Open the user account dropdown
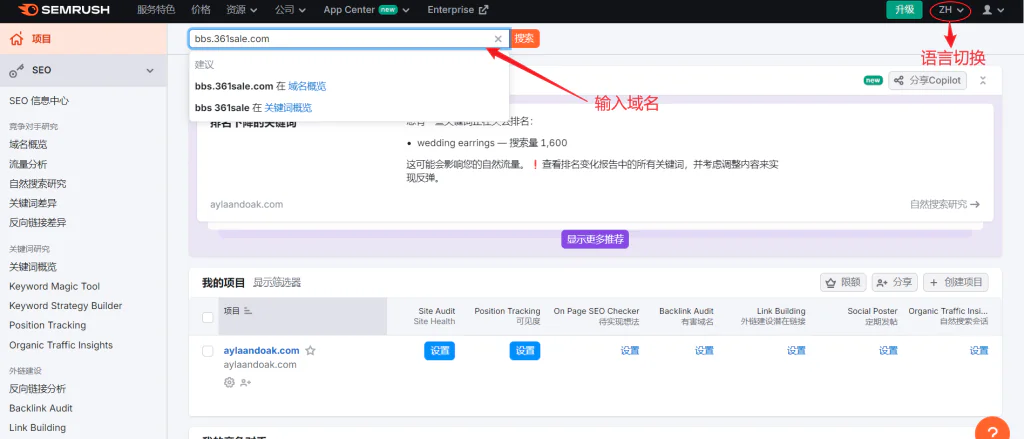1024x439 pixels. tap(992, 10)
